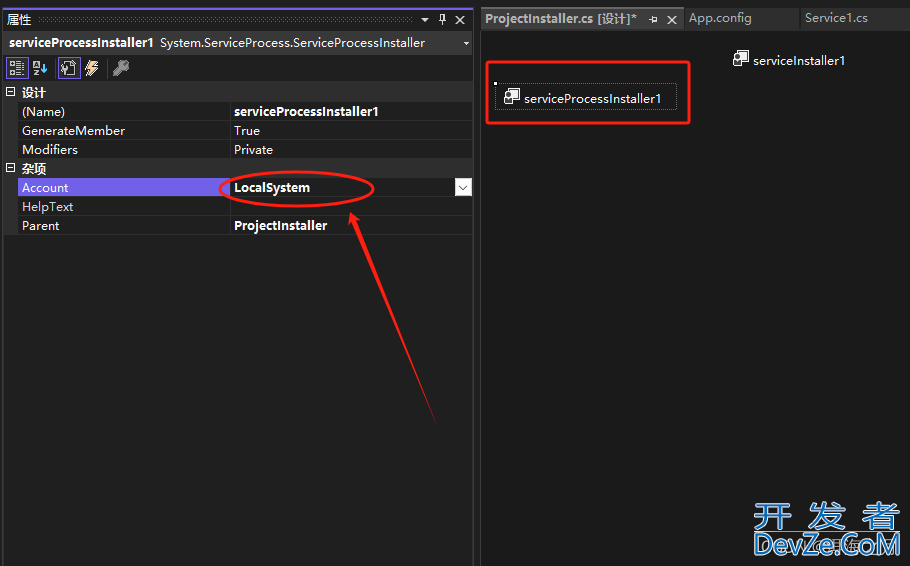This screenshot has width=910, height=566.
Task: Switch Properties to Categorized view
Action: coord(17,69)
